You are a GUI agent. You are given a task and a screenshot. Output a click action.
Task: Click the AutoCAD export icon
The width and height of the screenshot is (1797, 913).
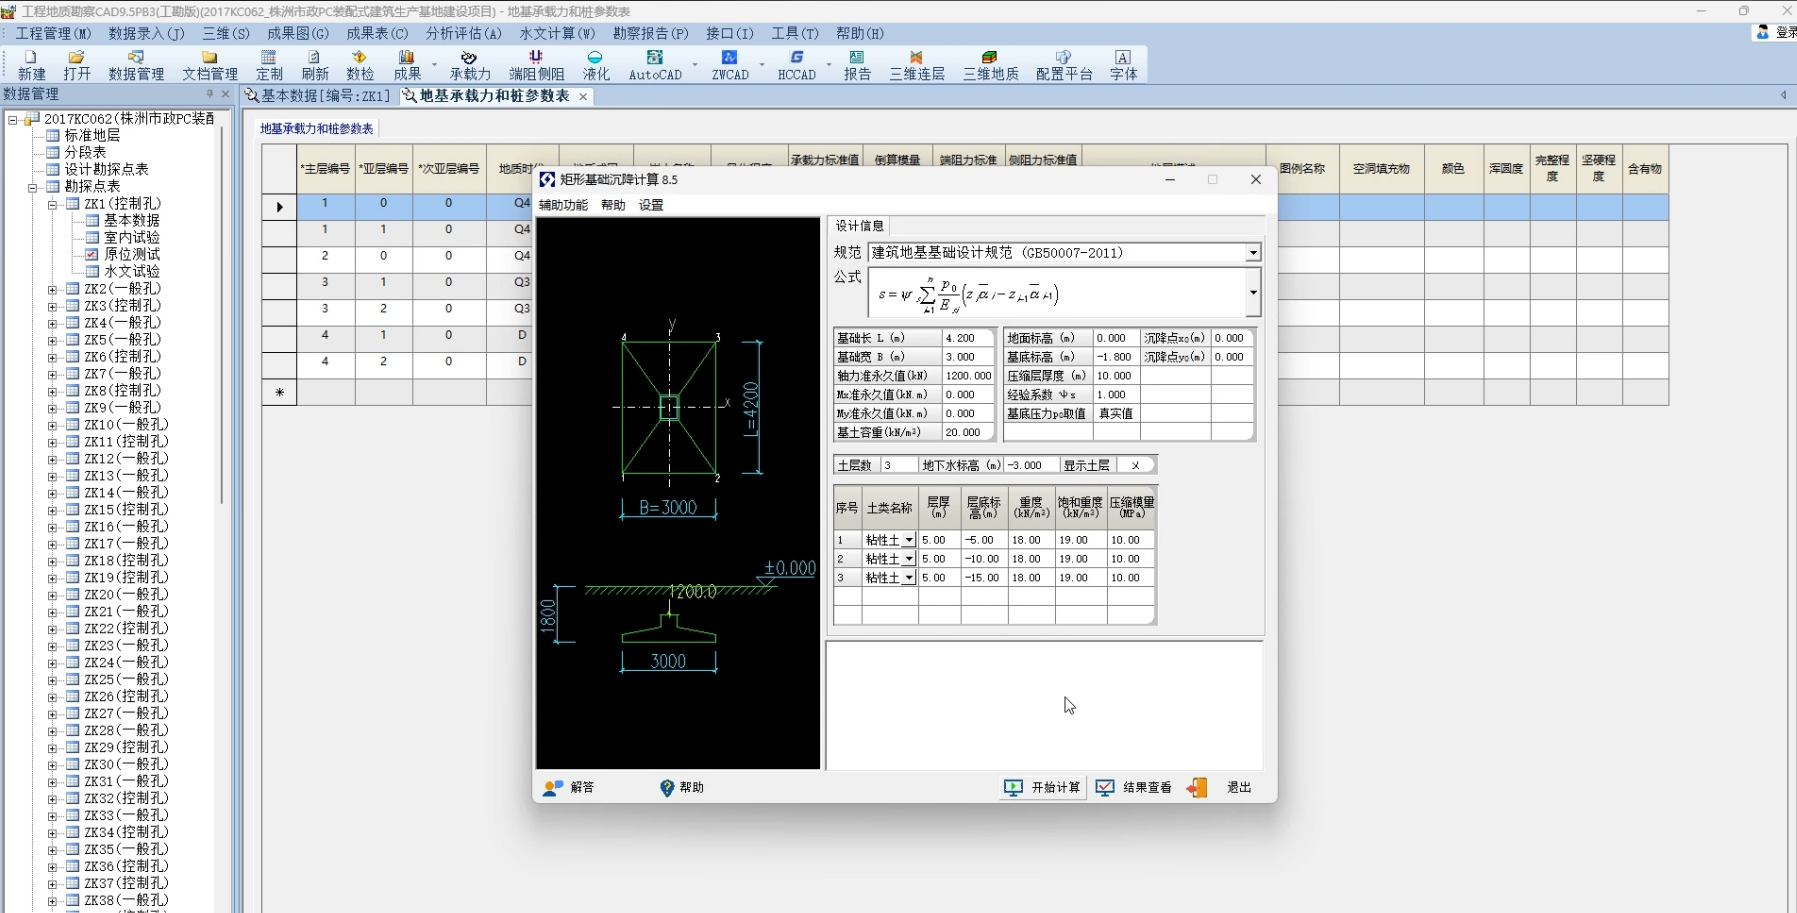pyautogui.click(x=655, y=64)
